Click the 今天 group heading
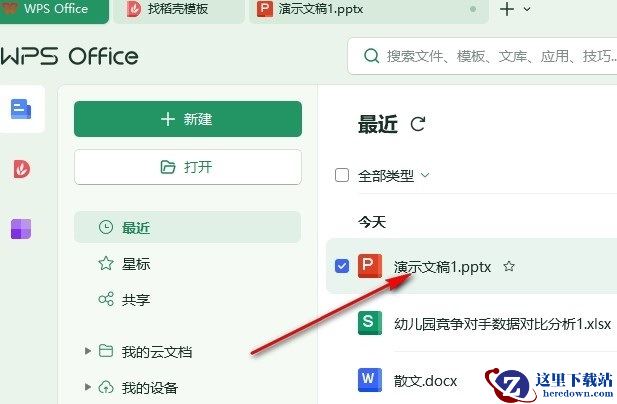This screenshot has height=404, width=617. [x=371, y=222]
